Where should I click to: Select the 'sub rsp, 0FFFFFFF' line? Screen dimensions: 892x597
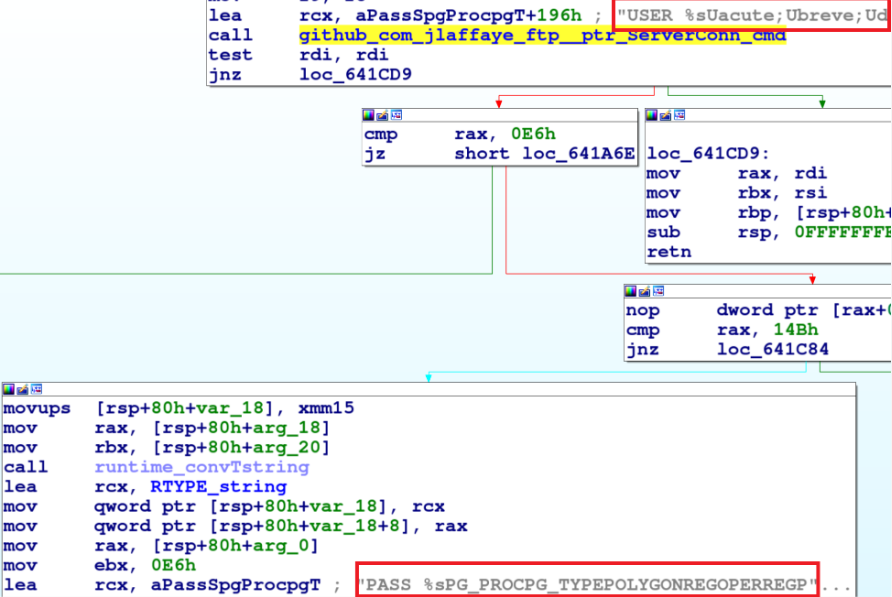click(769, 233)
